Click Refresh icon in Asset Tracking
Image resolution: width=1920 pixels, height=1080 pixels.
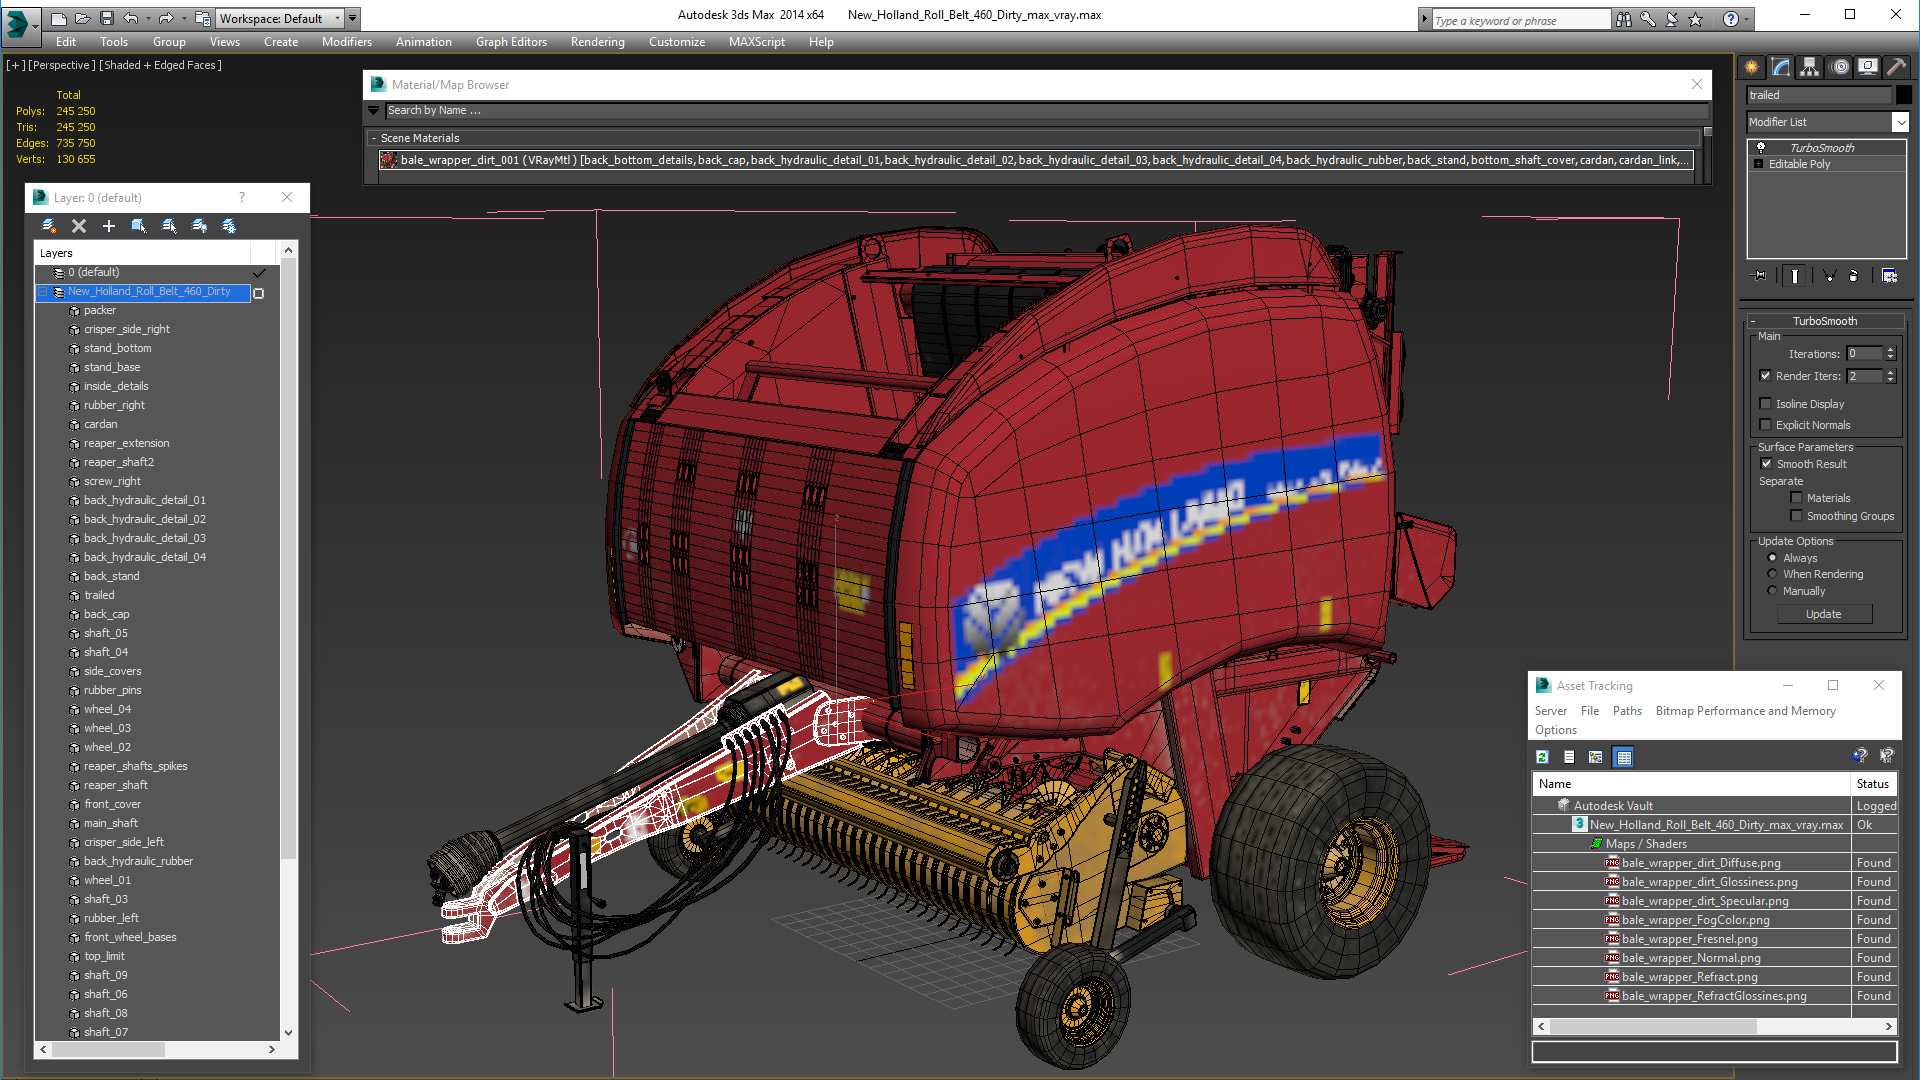(1542, 757)
